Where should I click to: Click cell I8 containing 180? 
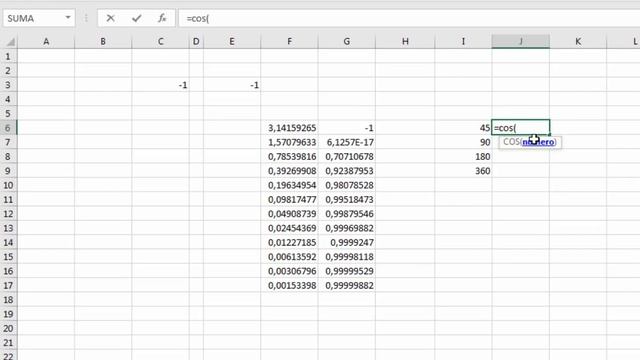463,156
